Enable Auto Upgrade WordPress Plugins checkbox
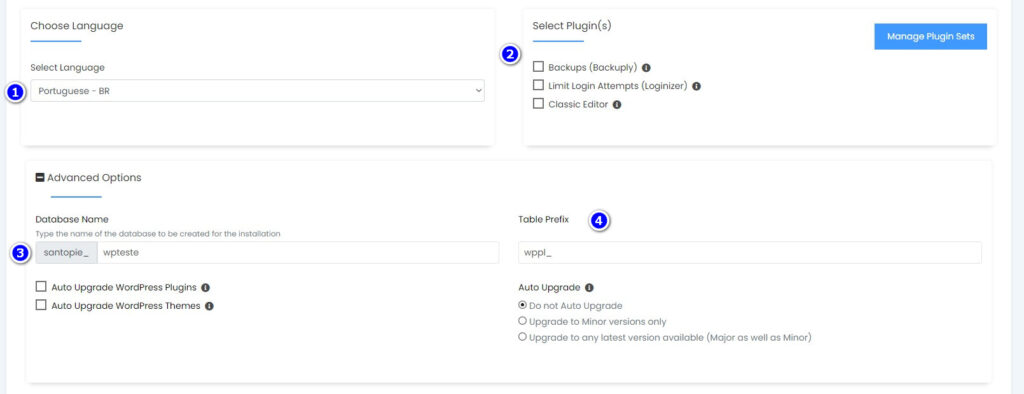This screenshot has width=1024, height=394. (41, 287)
